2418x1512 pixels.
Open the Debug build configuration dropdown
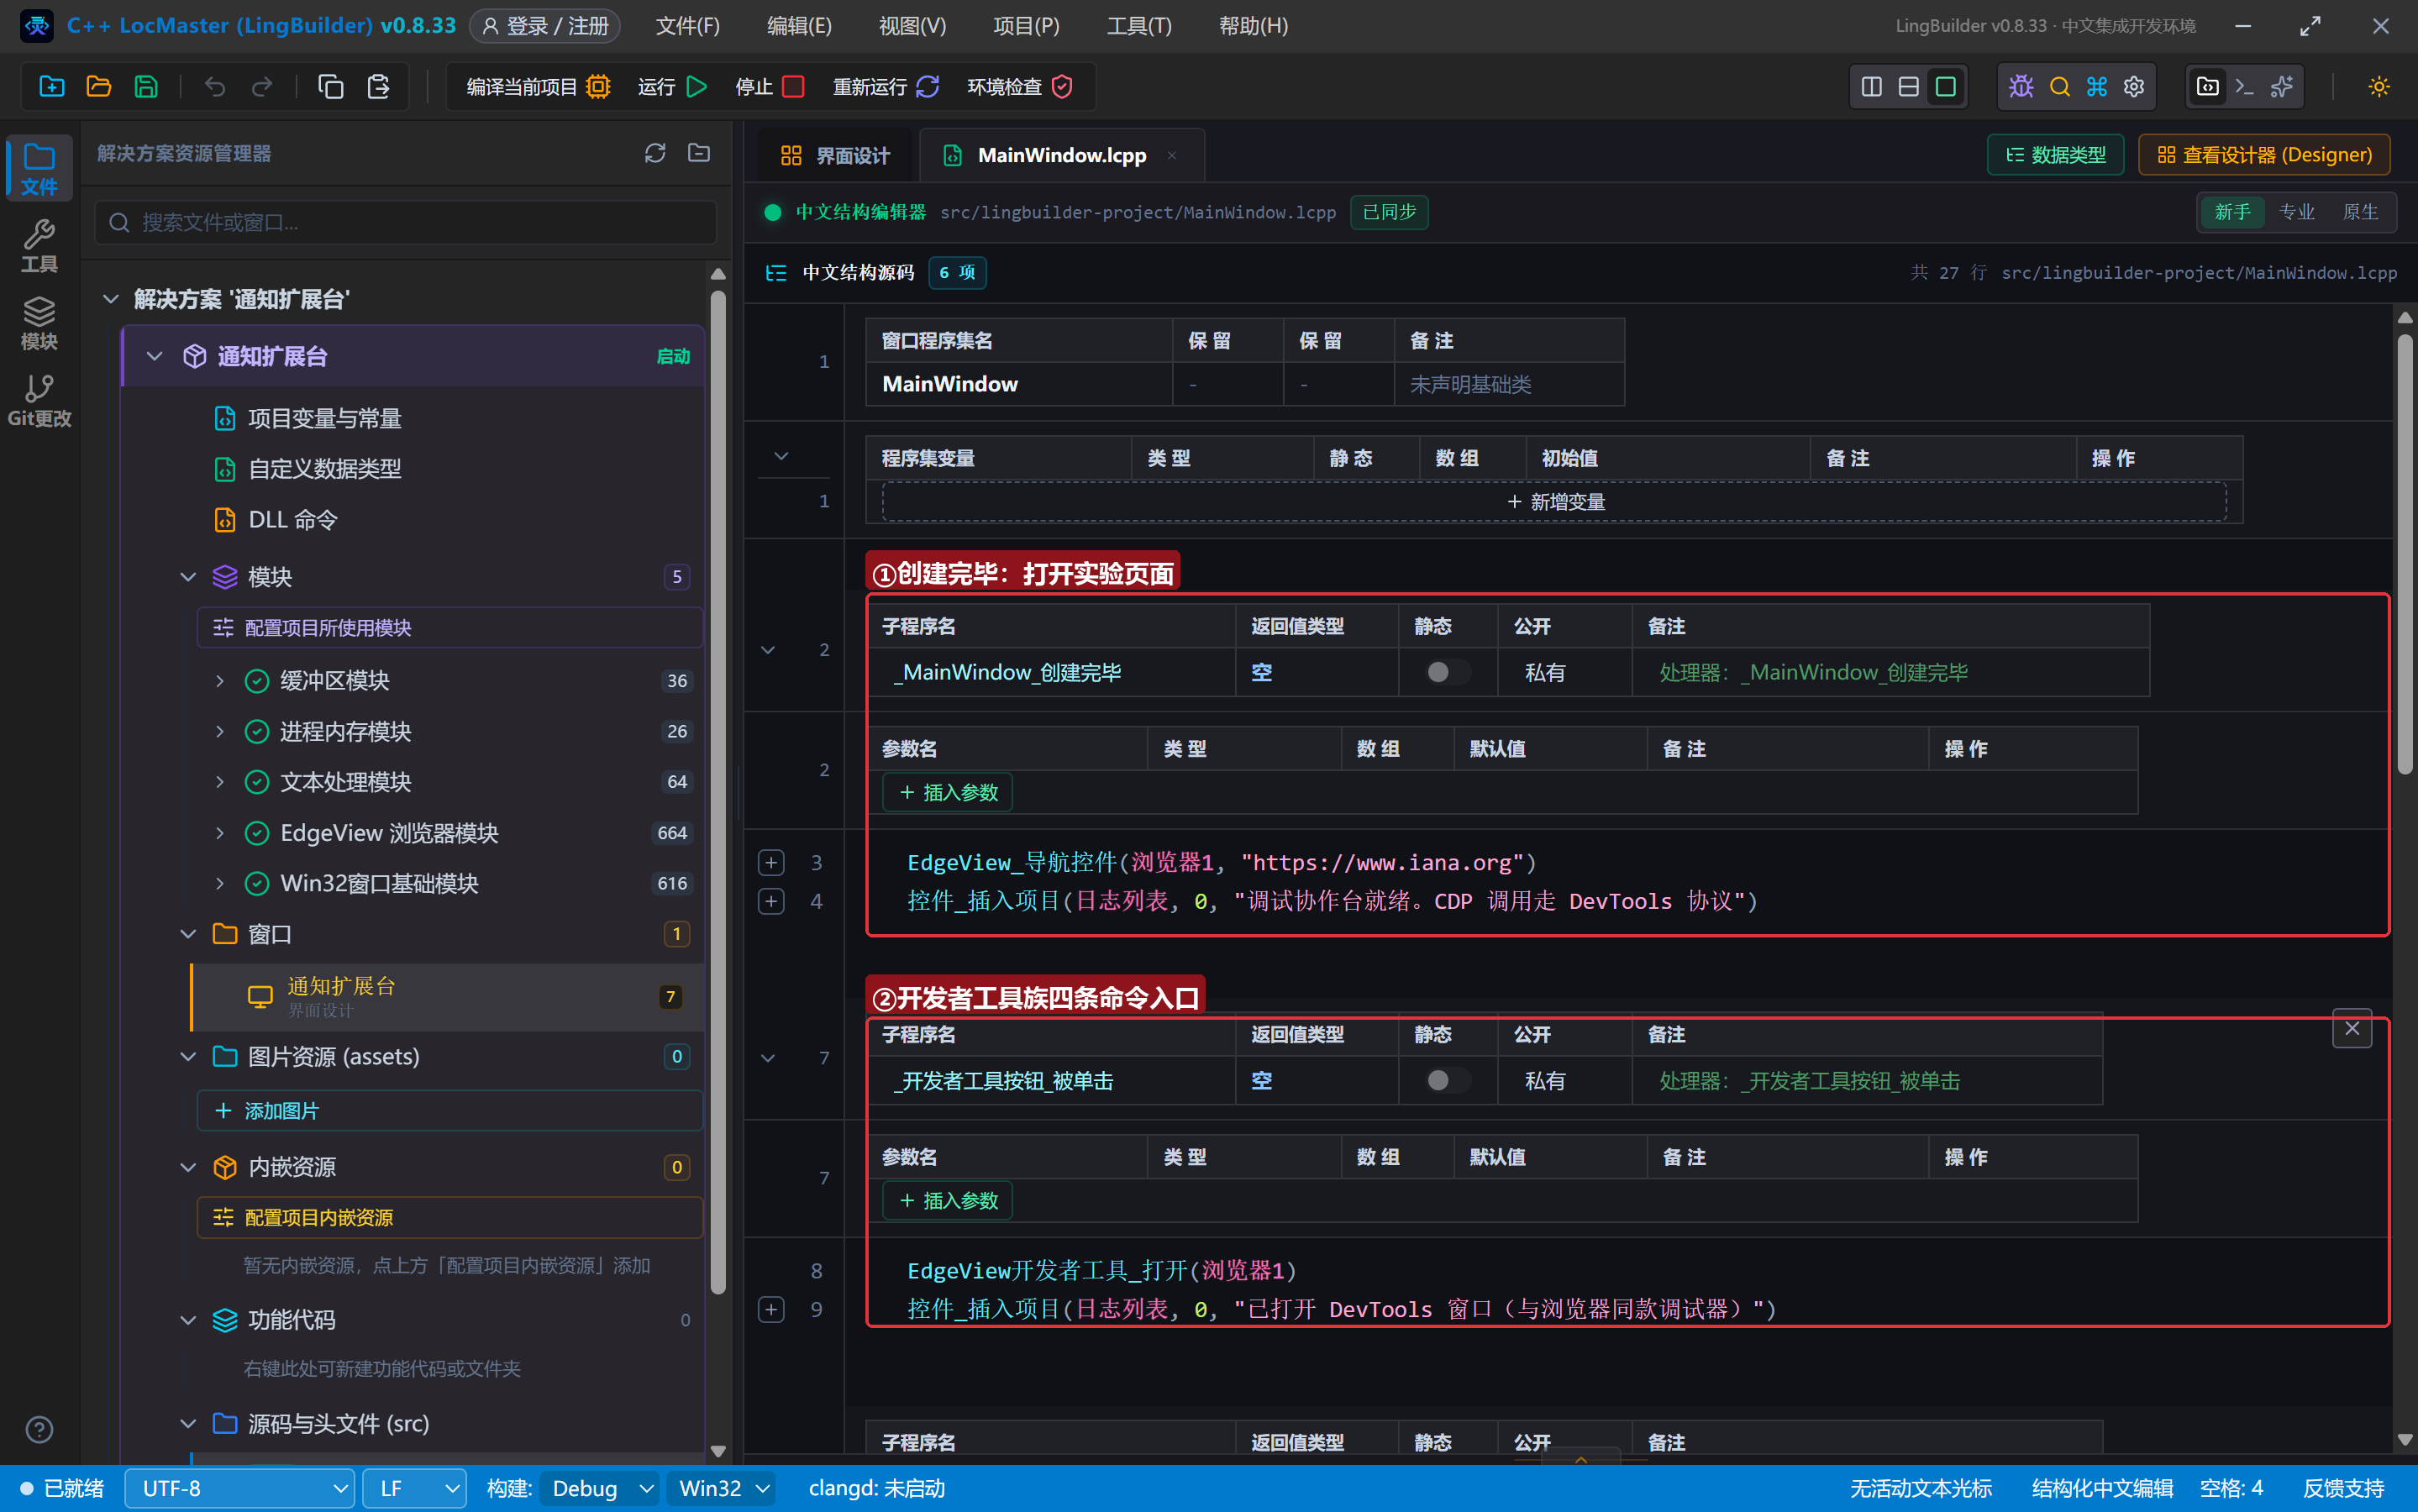click(599, 1488)
